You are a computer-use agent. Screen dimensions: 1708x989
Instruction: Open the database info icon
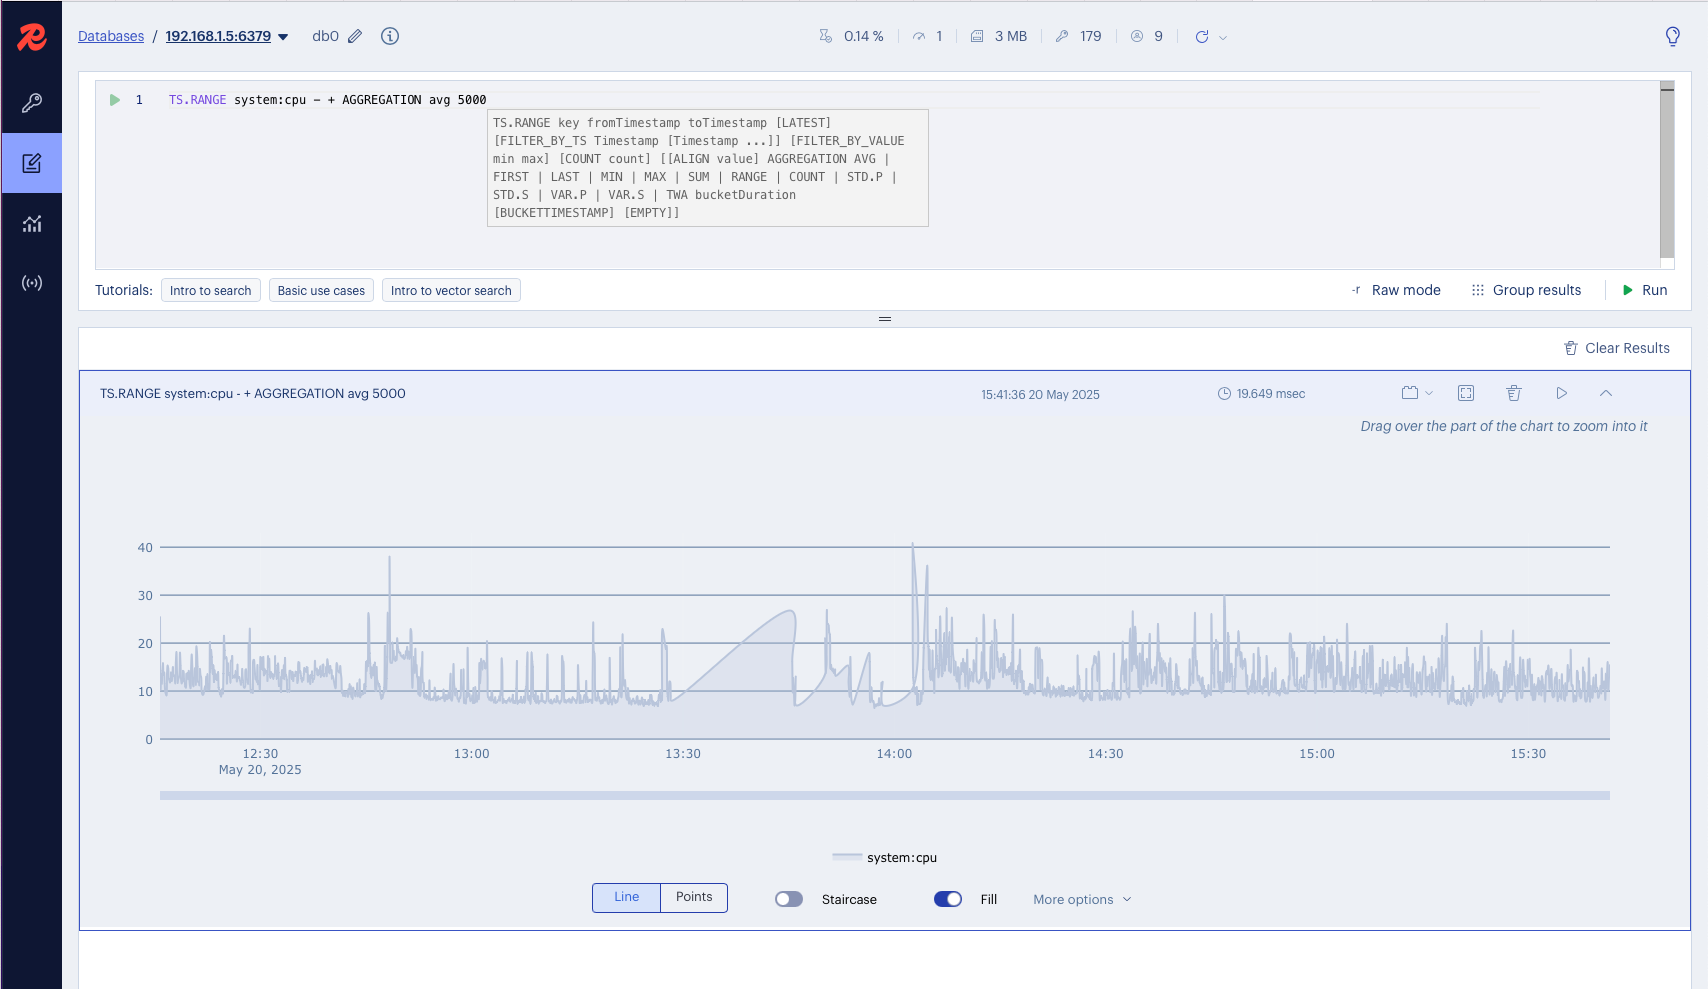click(390, 36)
